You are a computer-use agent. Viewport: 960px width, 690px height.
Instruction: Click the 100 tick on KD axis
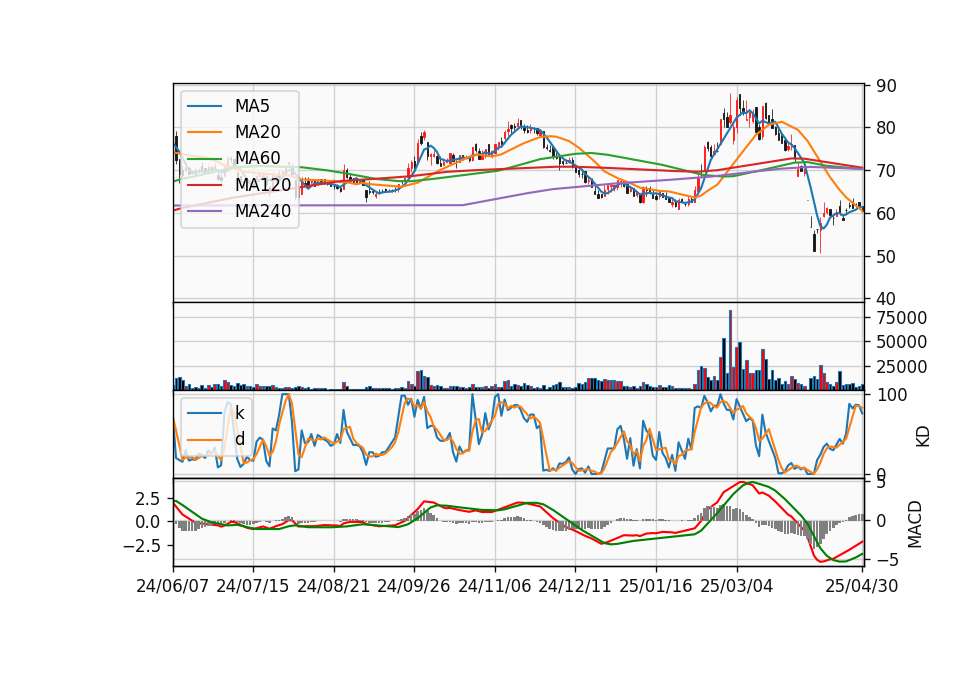tap(891, 395)
